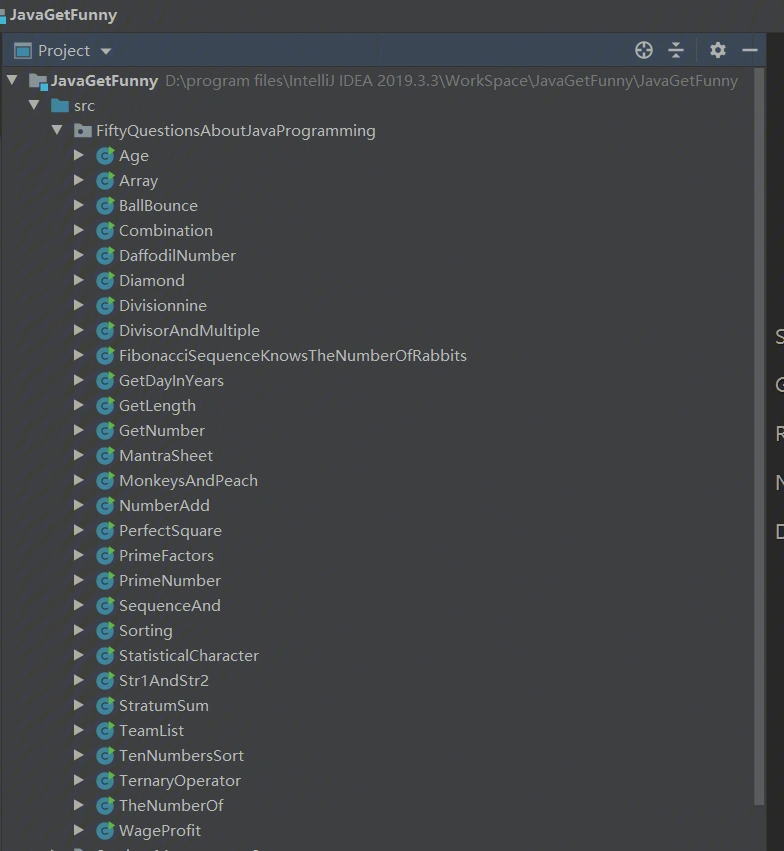Screen dimensions: 784x851
Task: Click the class icon beside PrimeNumber
Action: [x=105, y=580]
